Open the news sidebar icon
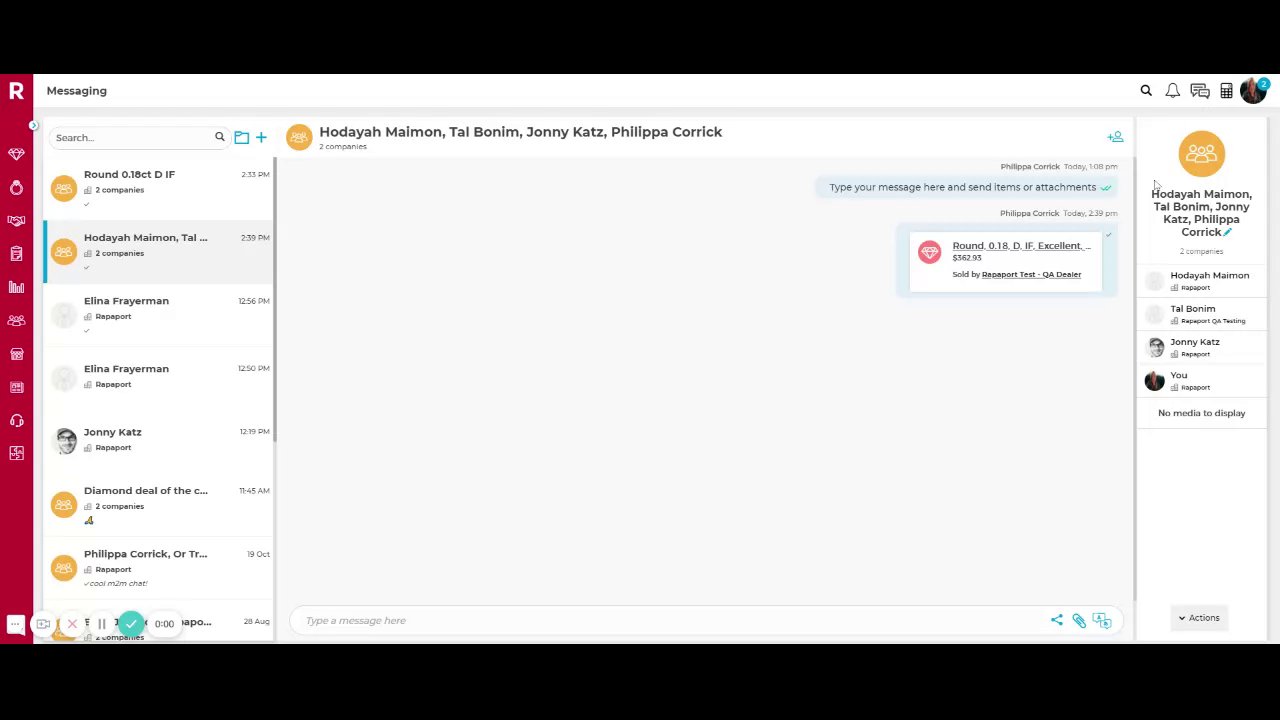The width and height of the screenshot is (1280, 720). [x=16, y=387]
